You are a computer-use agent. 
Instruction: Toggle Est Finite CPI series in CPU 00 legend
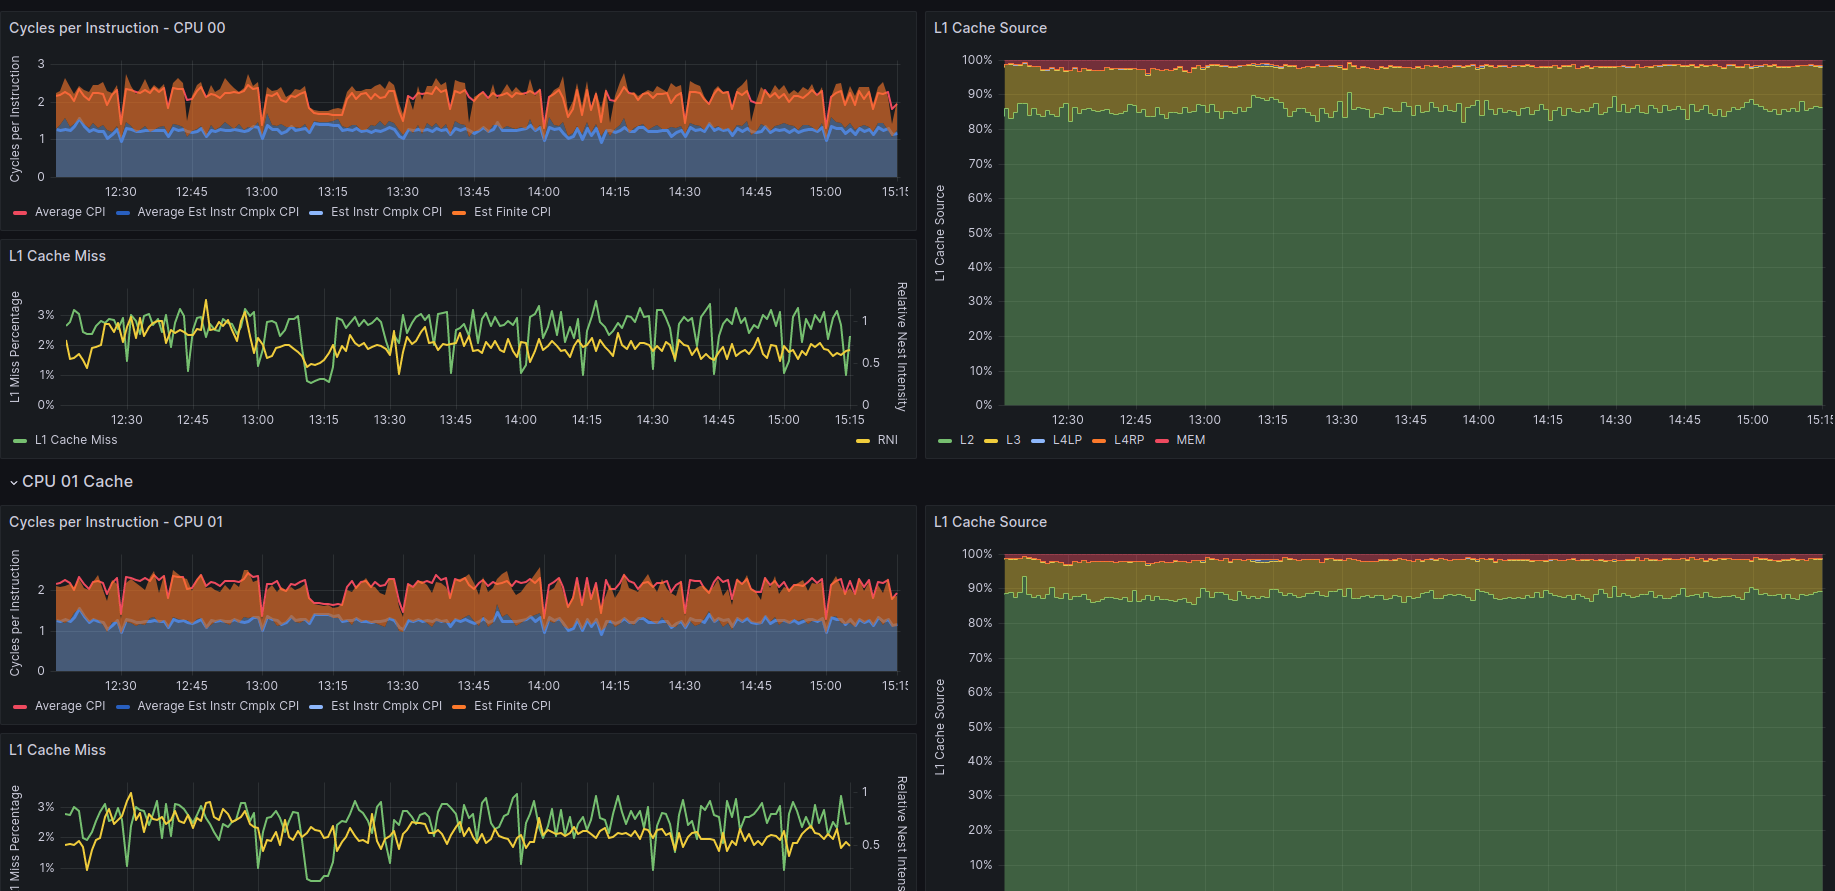point(512,212)
